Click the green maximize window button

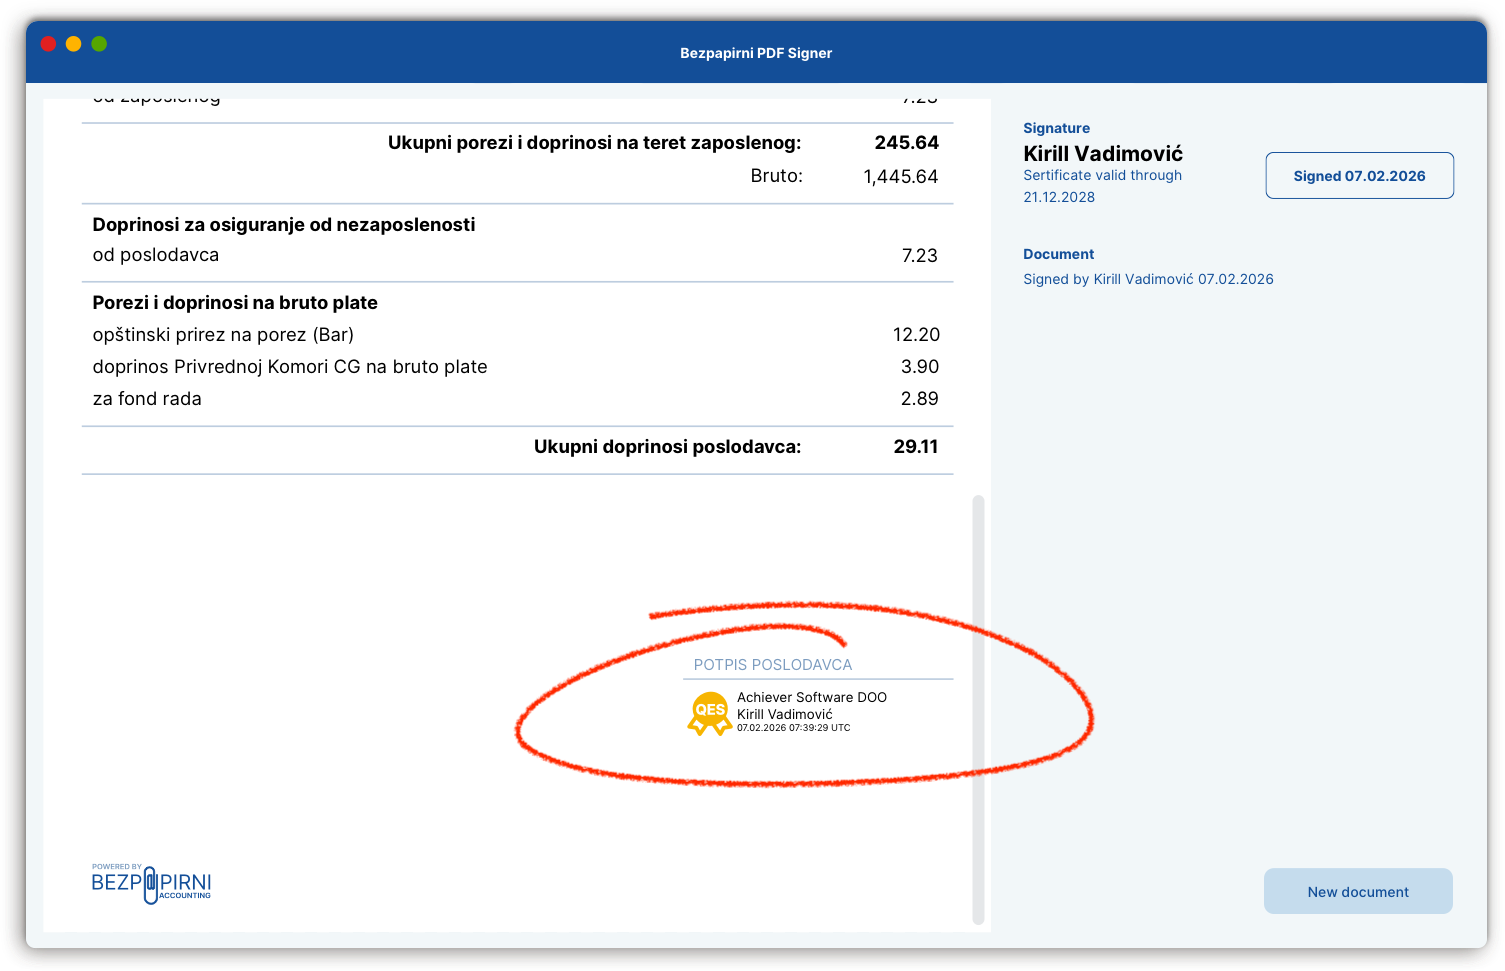pos(99,44)
